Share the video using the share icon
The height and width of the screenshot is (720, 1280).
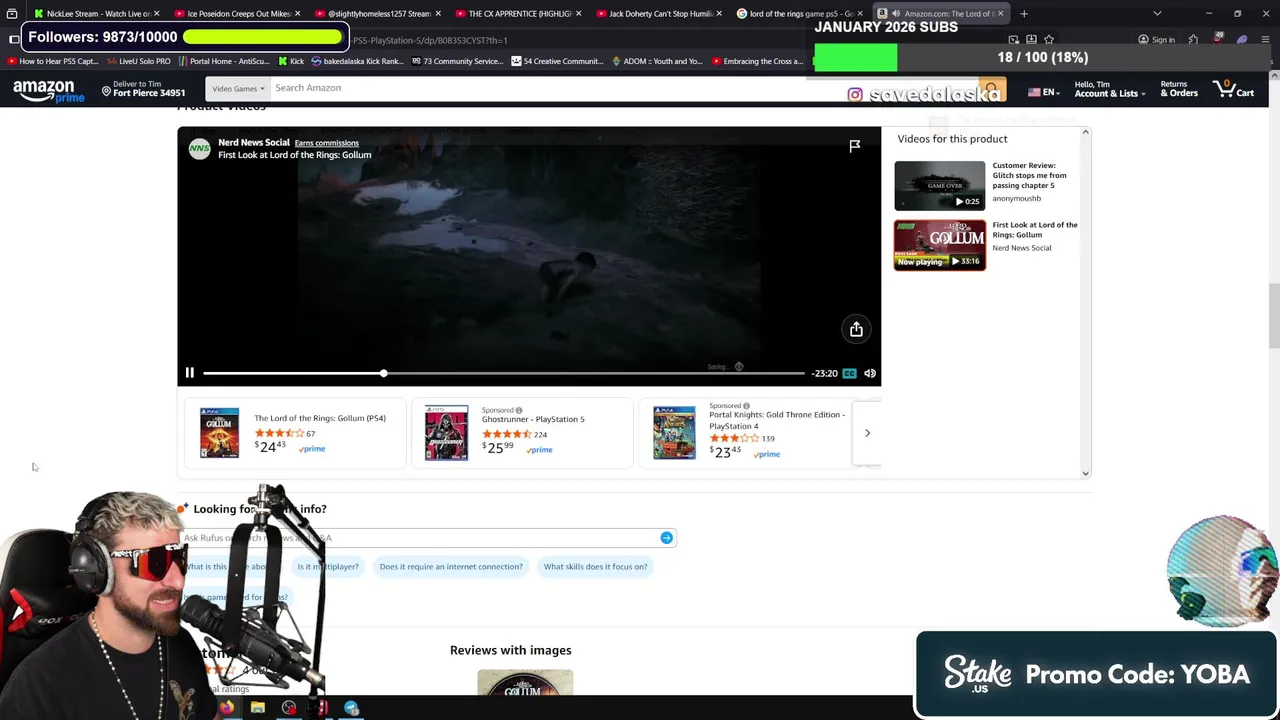point(856,329)
